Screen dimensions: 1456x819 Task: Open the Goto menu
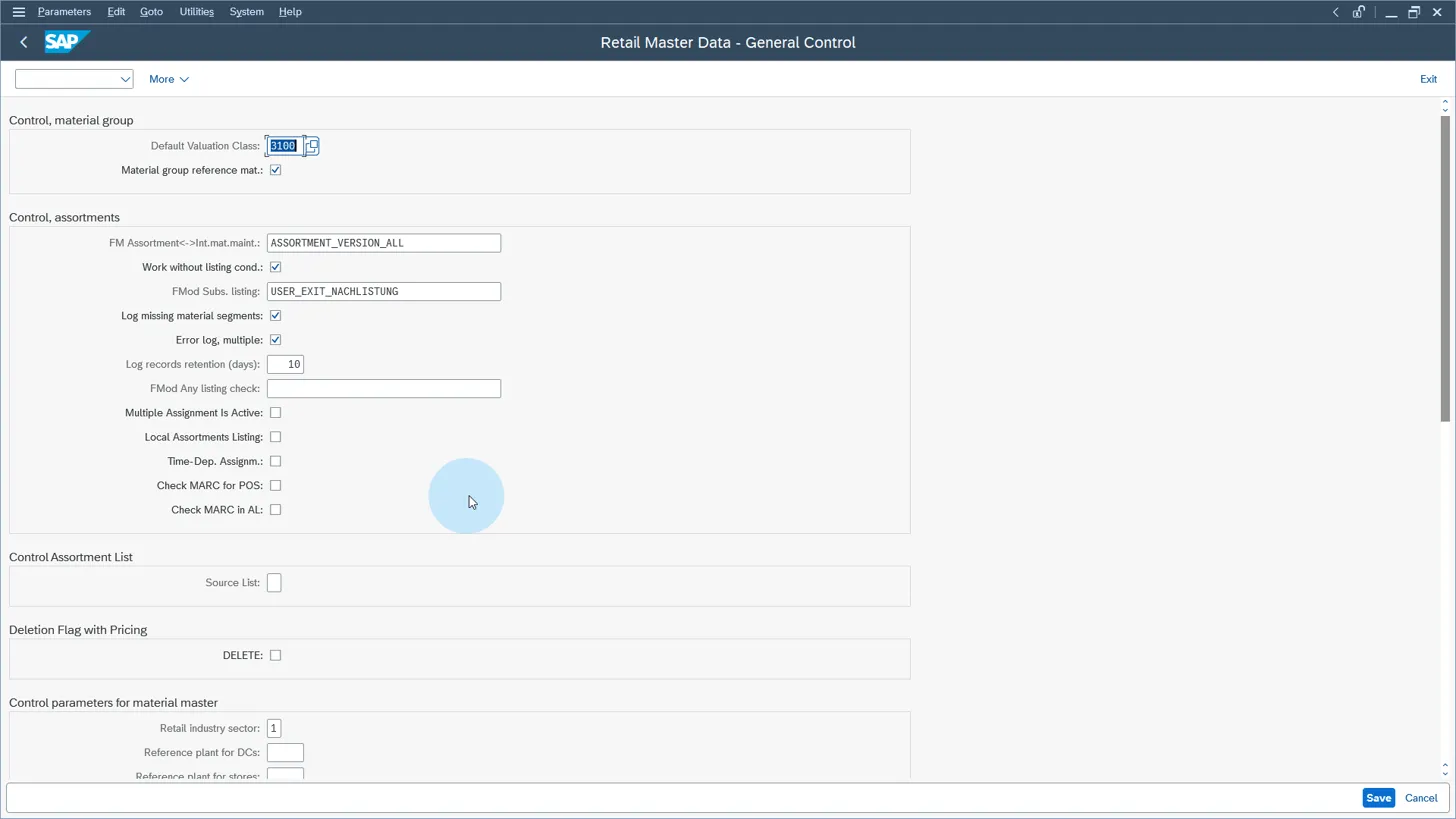(x=151, y=12)
